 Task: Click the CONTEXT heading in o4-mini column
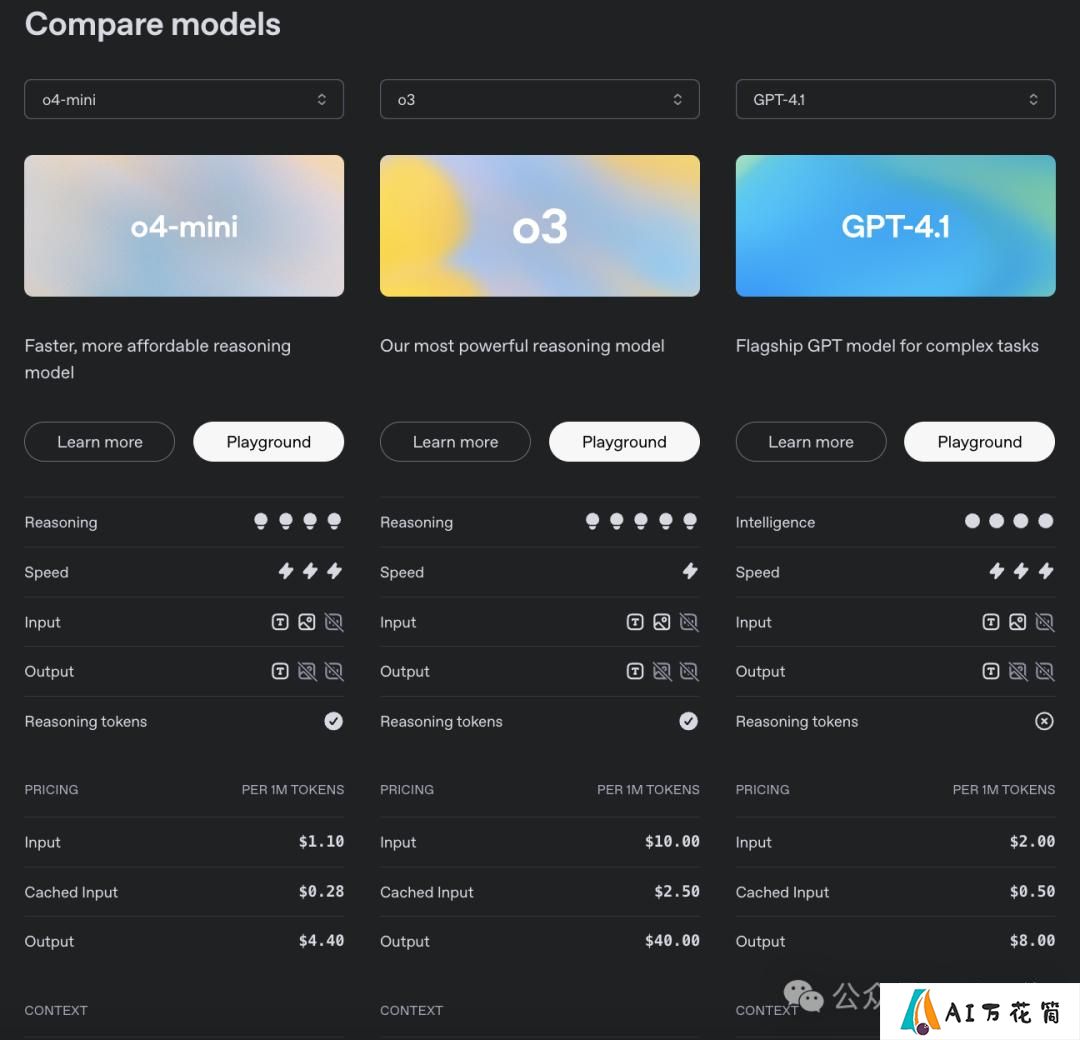56,1010
